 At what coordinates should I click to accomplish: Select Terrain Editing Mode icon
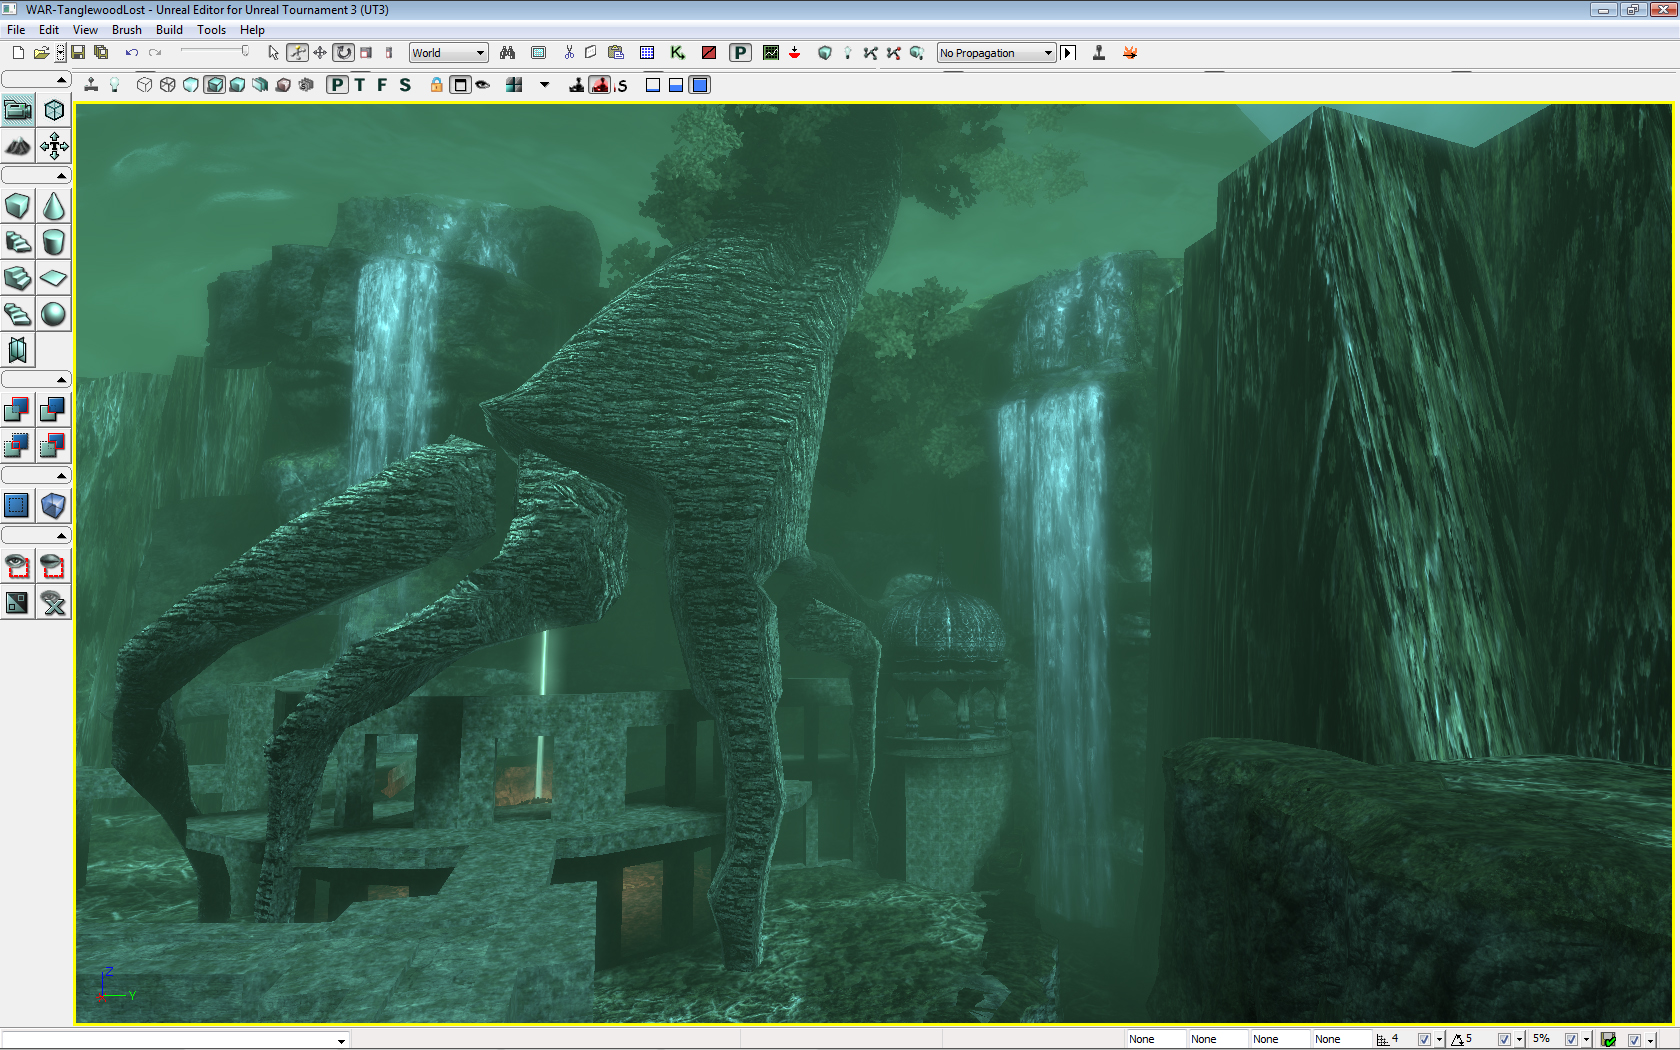(x=18, y=146)
